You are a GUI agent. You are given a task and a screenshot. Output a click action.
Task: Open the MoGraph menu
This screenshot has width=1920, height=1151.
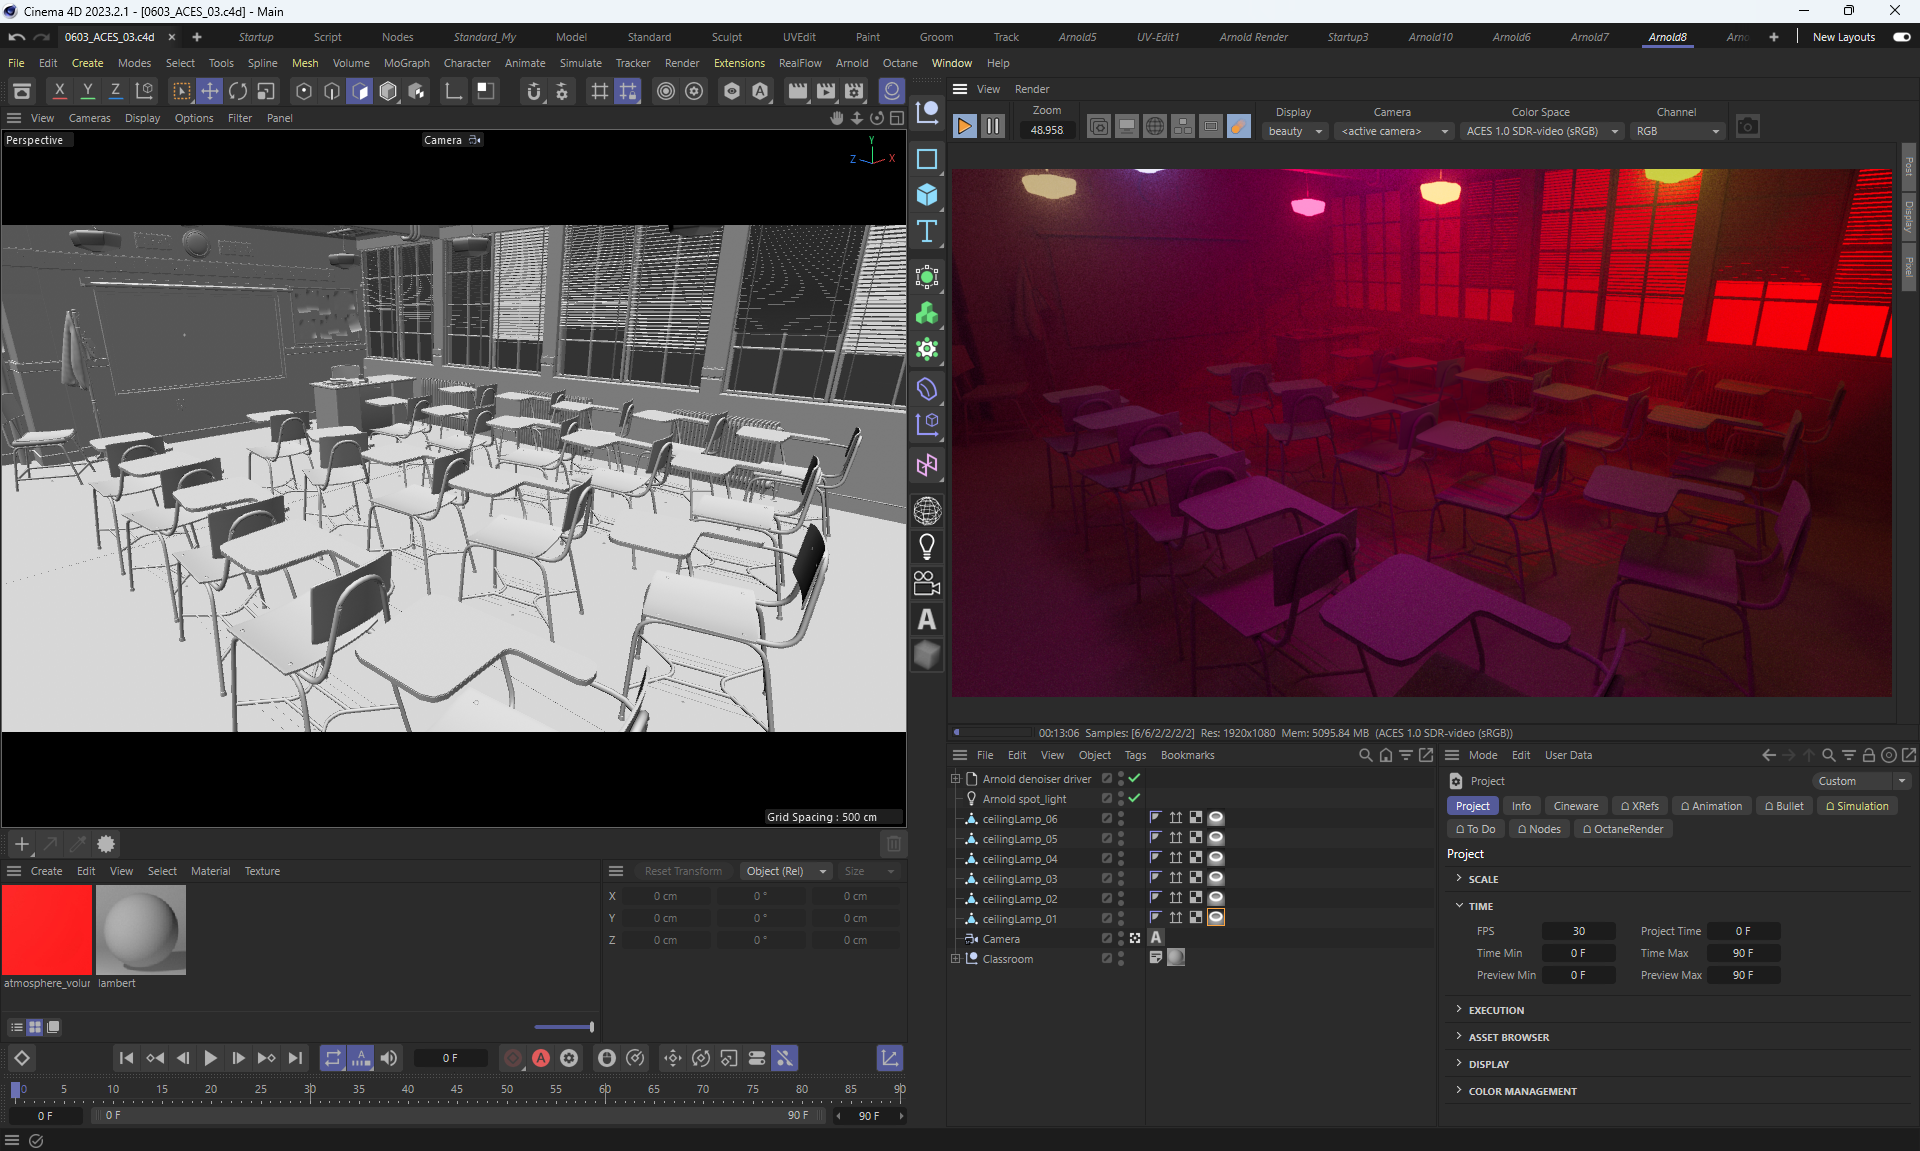click(406, 63)
